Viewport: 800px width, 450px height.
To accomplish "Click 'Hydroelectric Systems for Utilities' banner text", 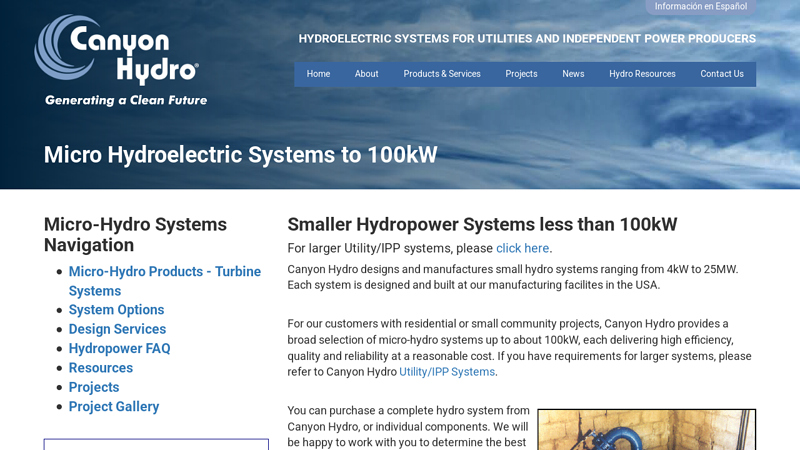I will tap(527, 39).
